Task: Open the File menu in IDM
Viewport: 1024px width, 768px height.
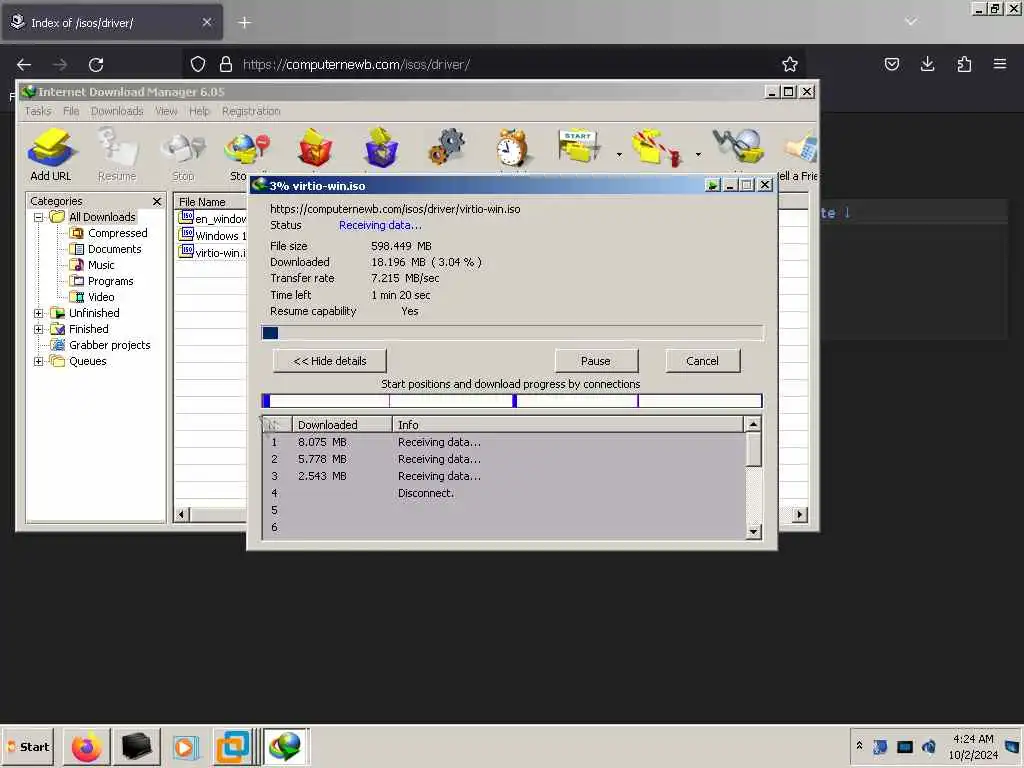Action: point(71,111)
